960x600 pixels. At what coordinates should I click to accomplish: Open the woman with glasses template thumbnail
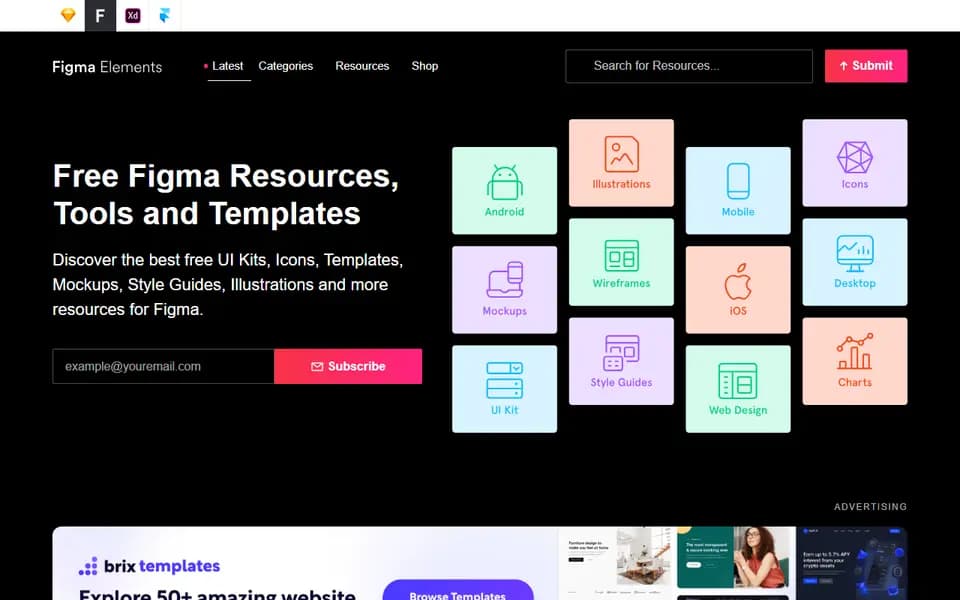[733, 557]
